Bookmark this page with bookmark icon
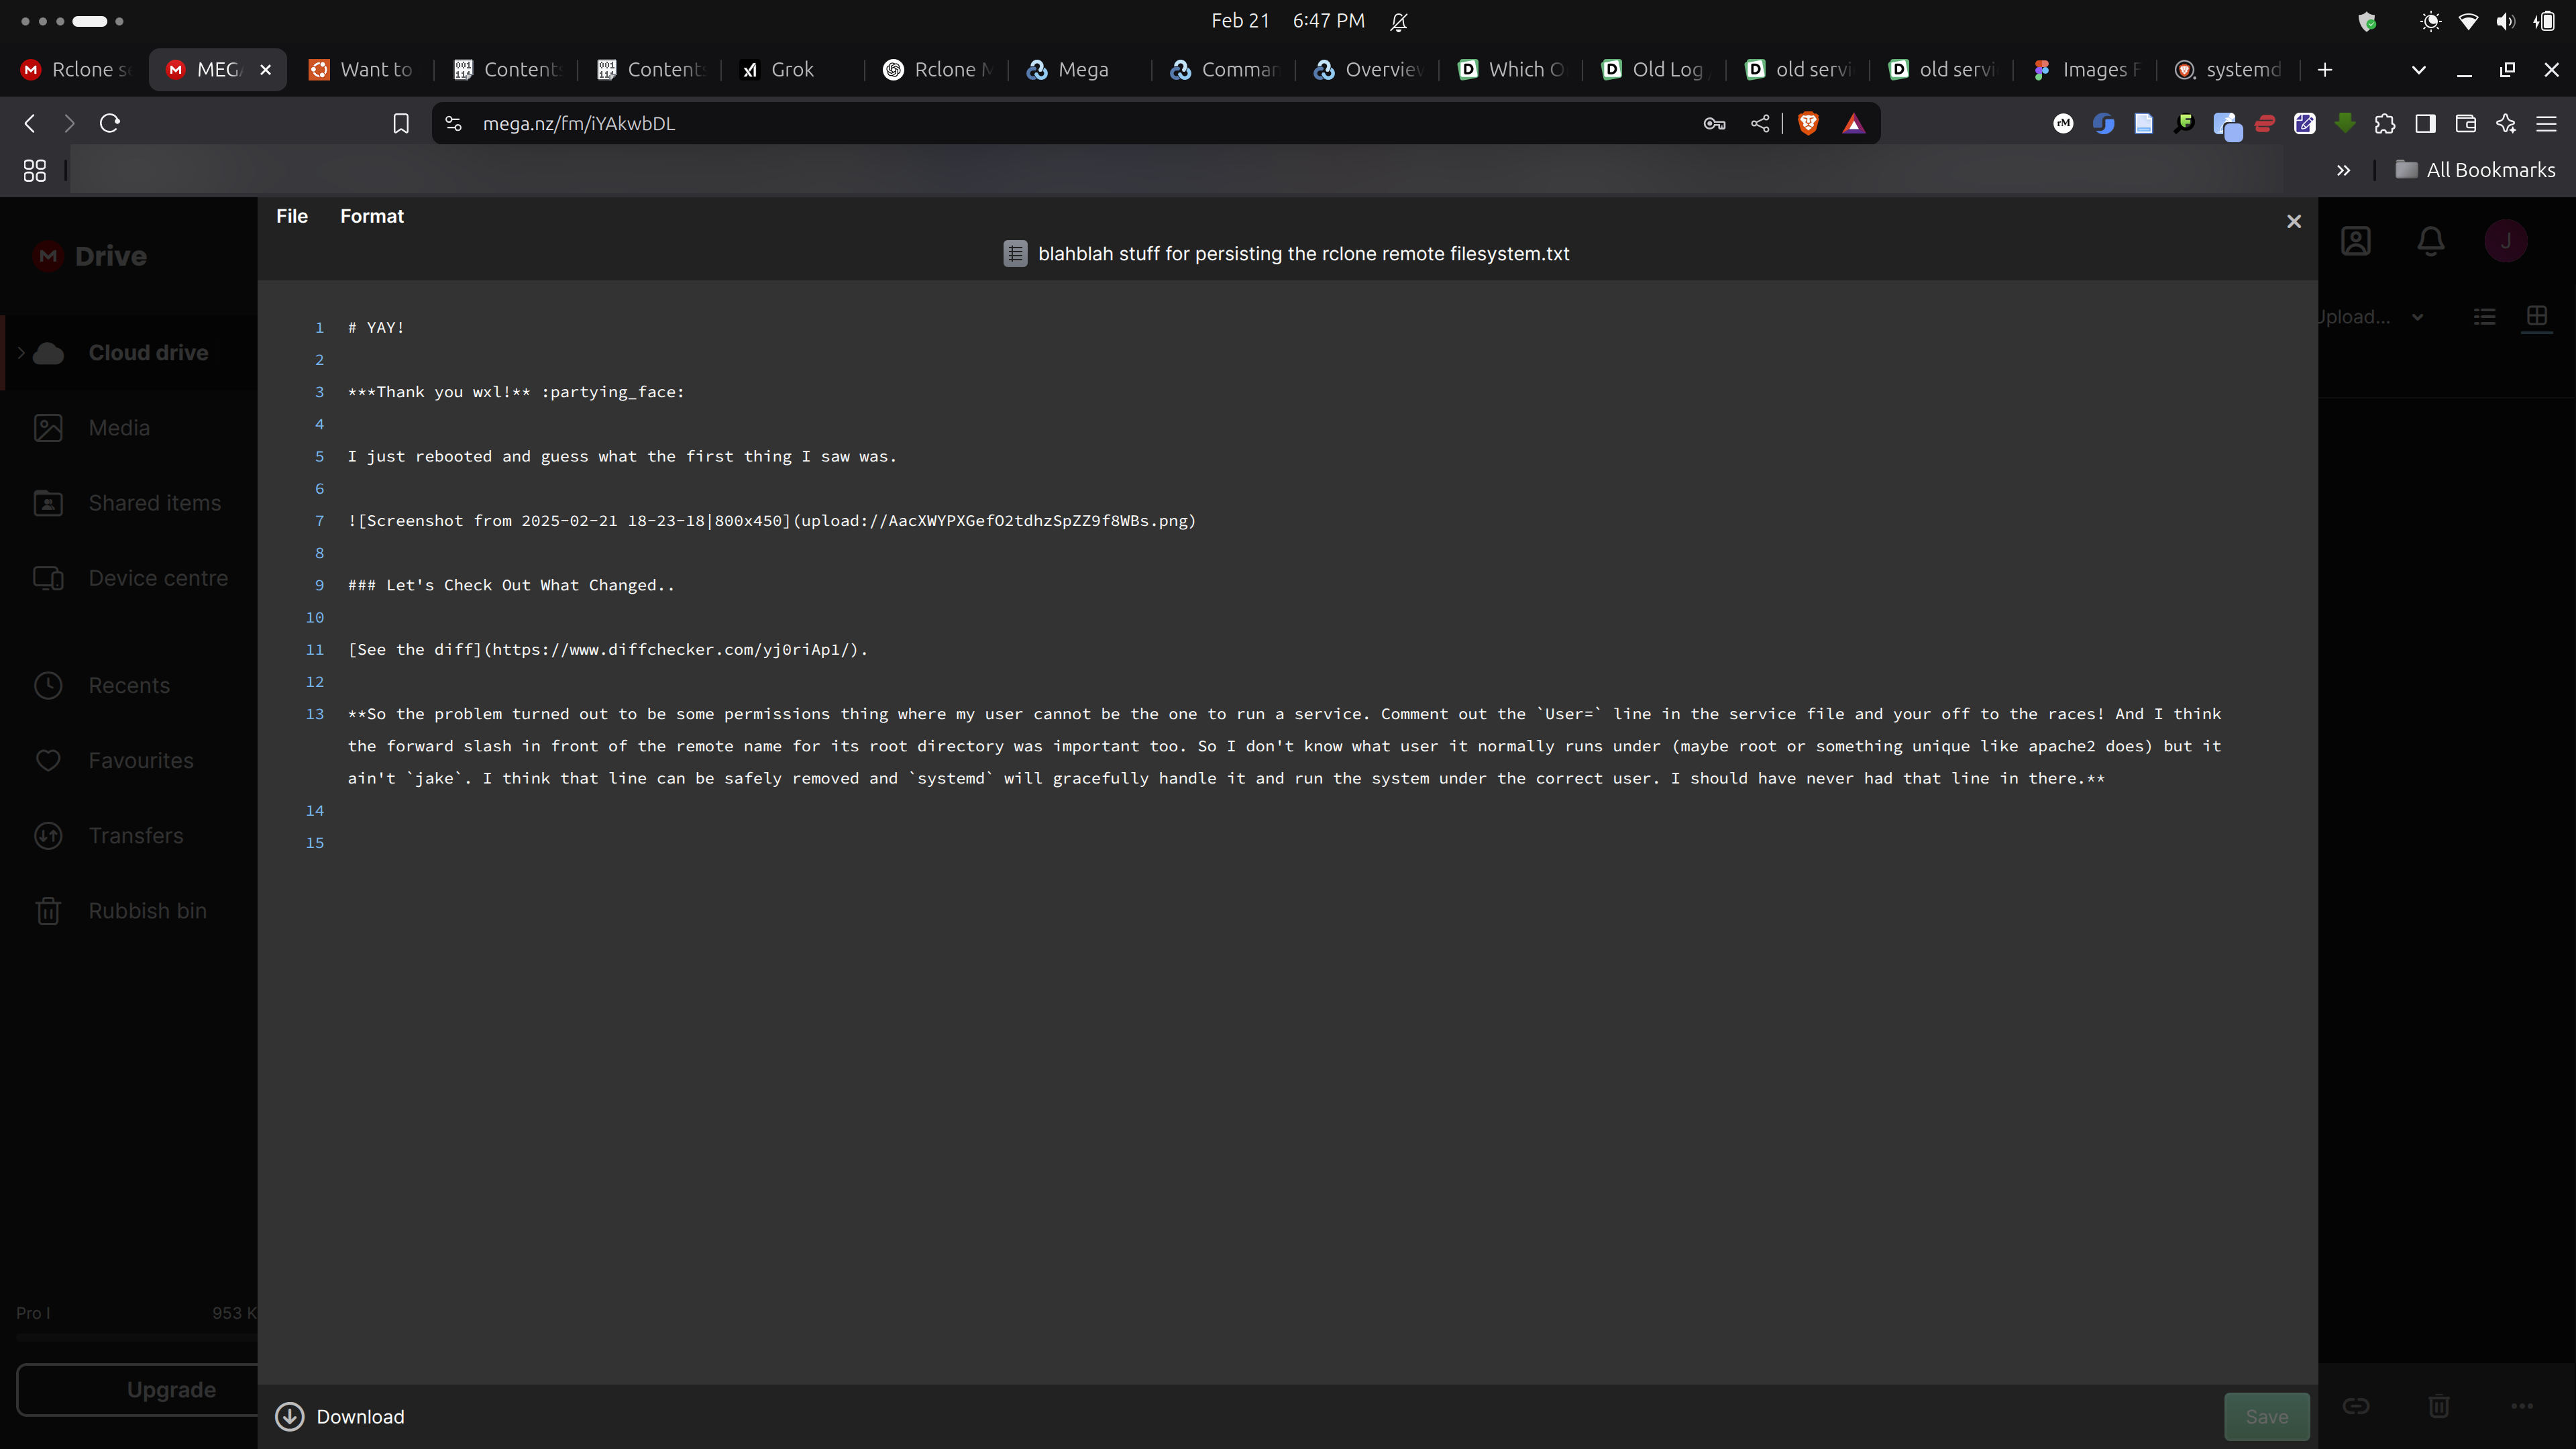2576x1449 pixels. click(401, 123)
